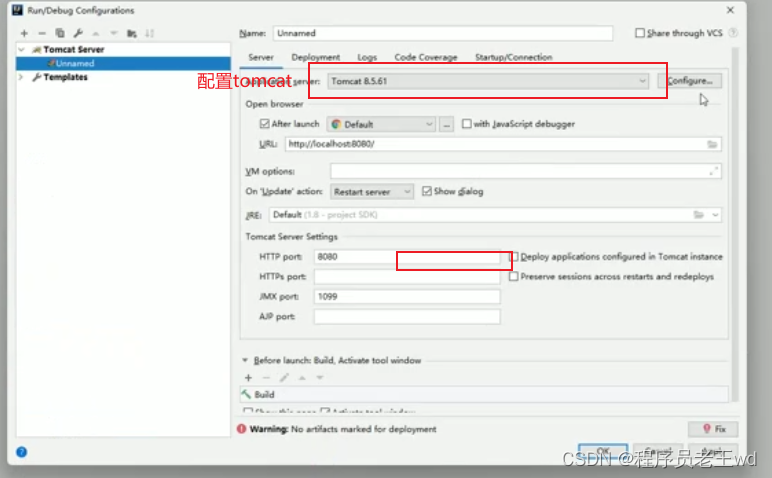Image resolution: width=772 pixels, height=478 pixels.
Task: Click the Share through VCS help icon
Action: click(733, 33)
